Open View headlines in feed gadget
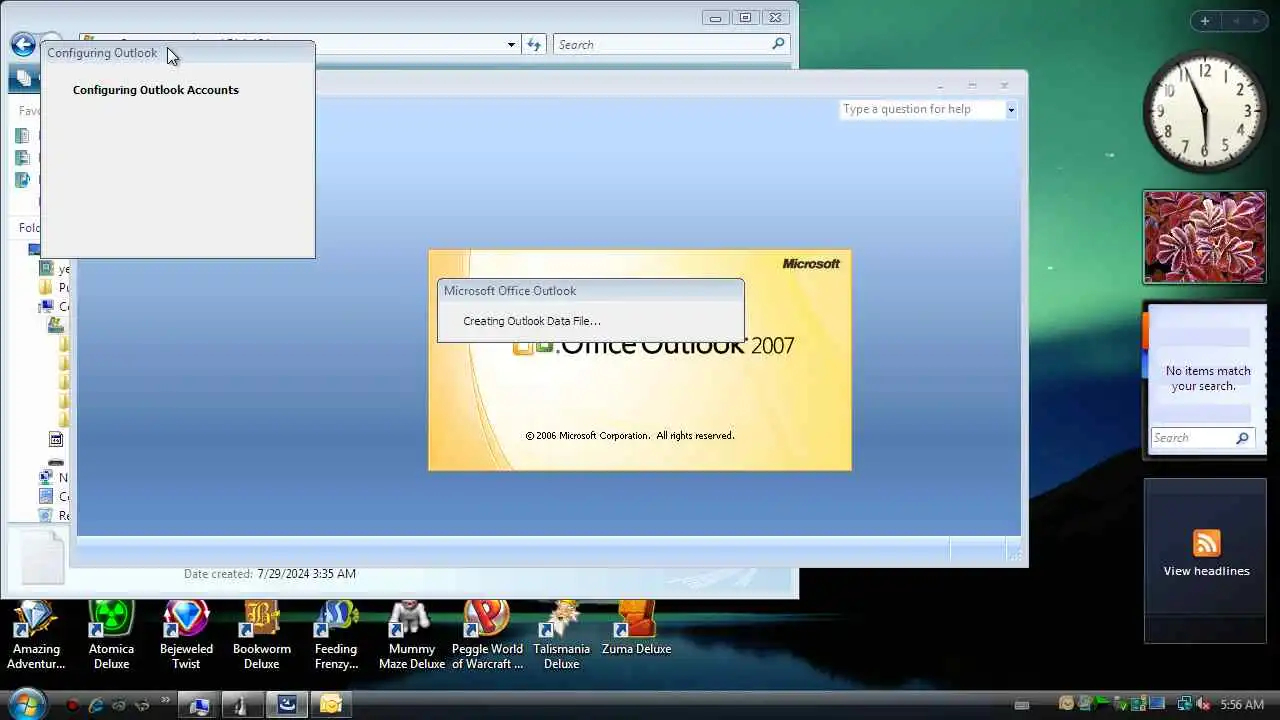 click(1206, 571)
